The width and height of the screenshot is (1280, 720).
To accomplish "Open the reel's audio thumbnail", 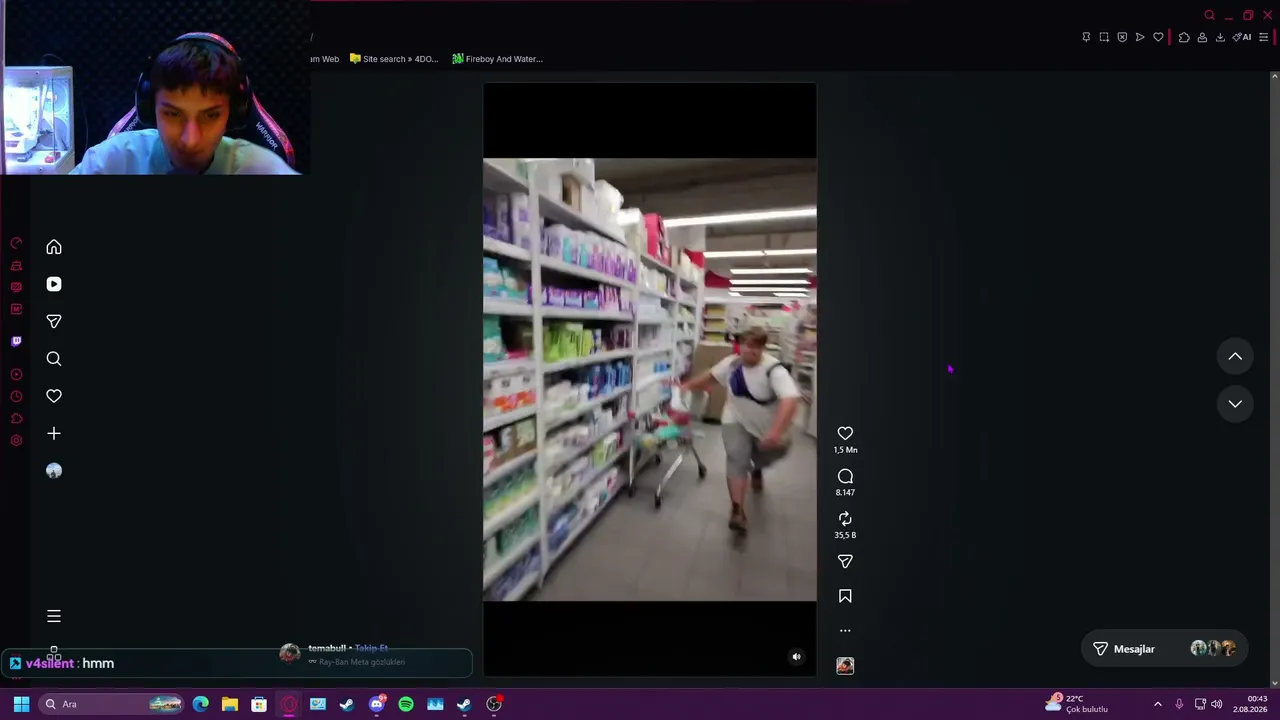I will [x=845, y=665].
